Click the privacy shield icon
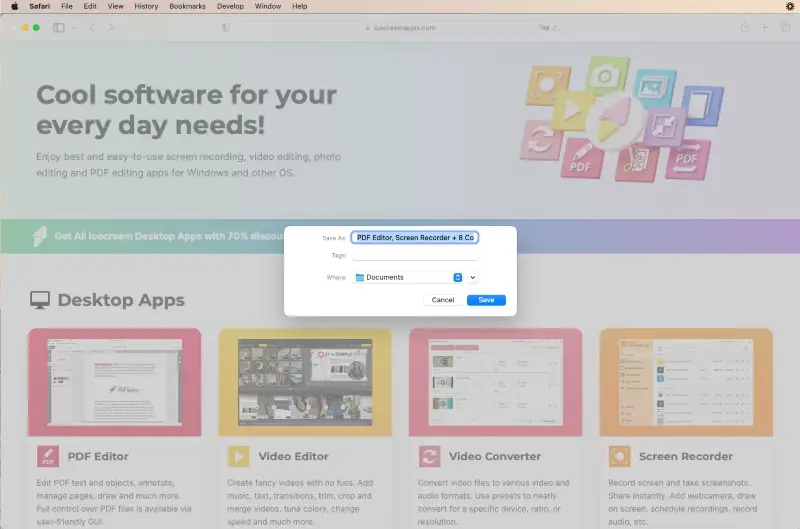The image size is (800, 529). tap(226, 28)
